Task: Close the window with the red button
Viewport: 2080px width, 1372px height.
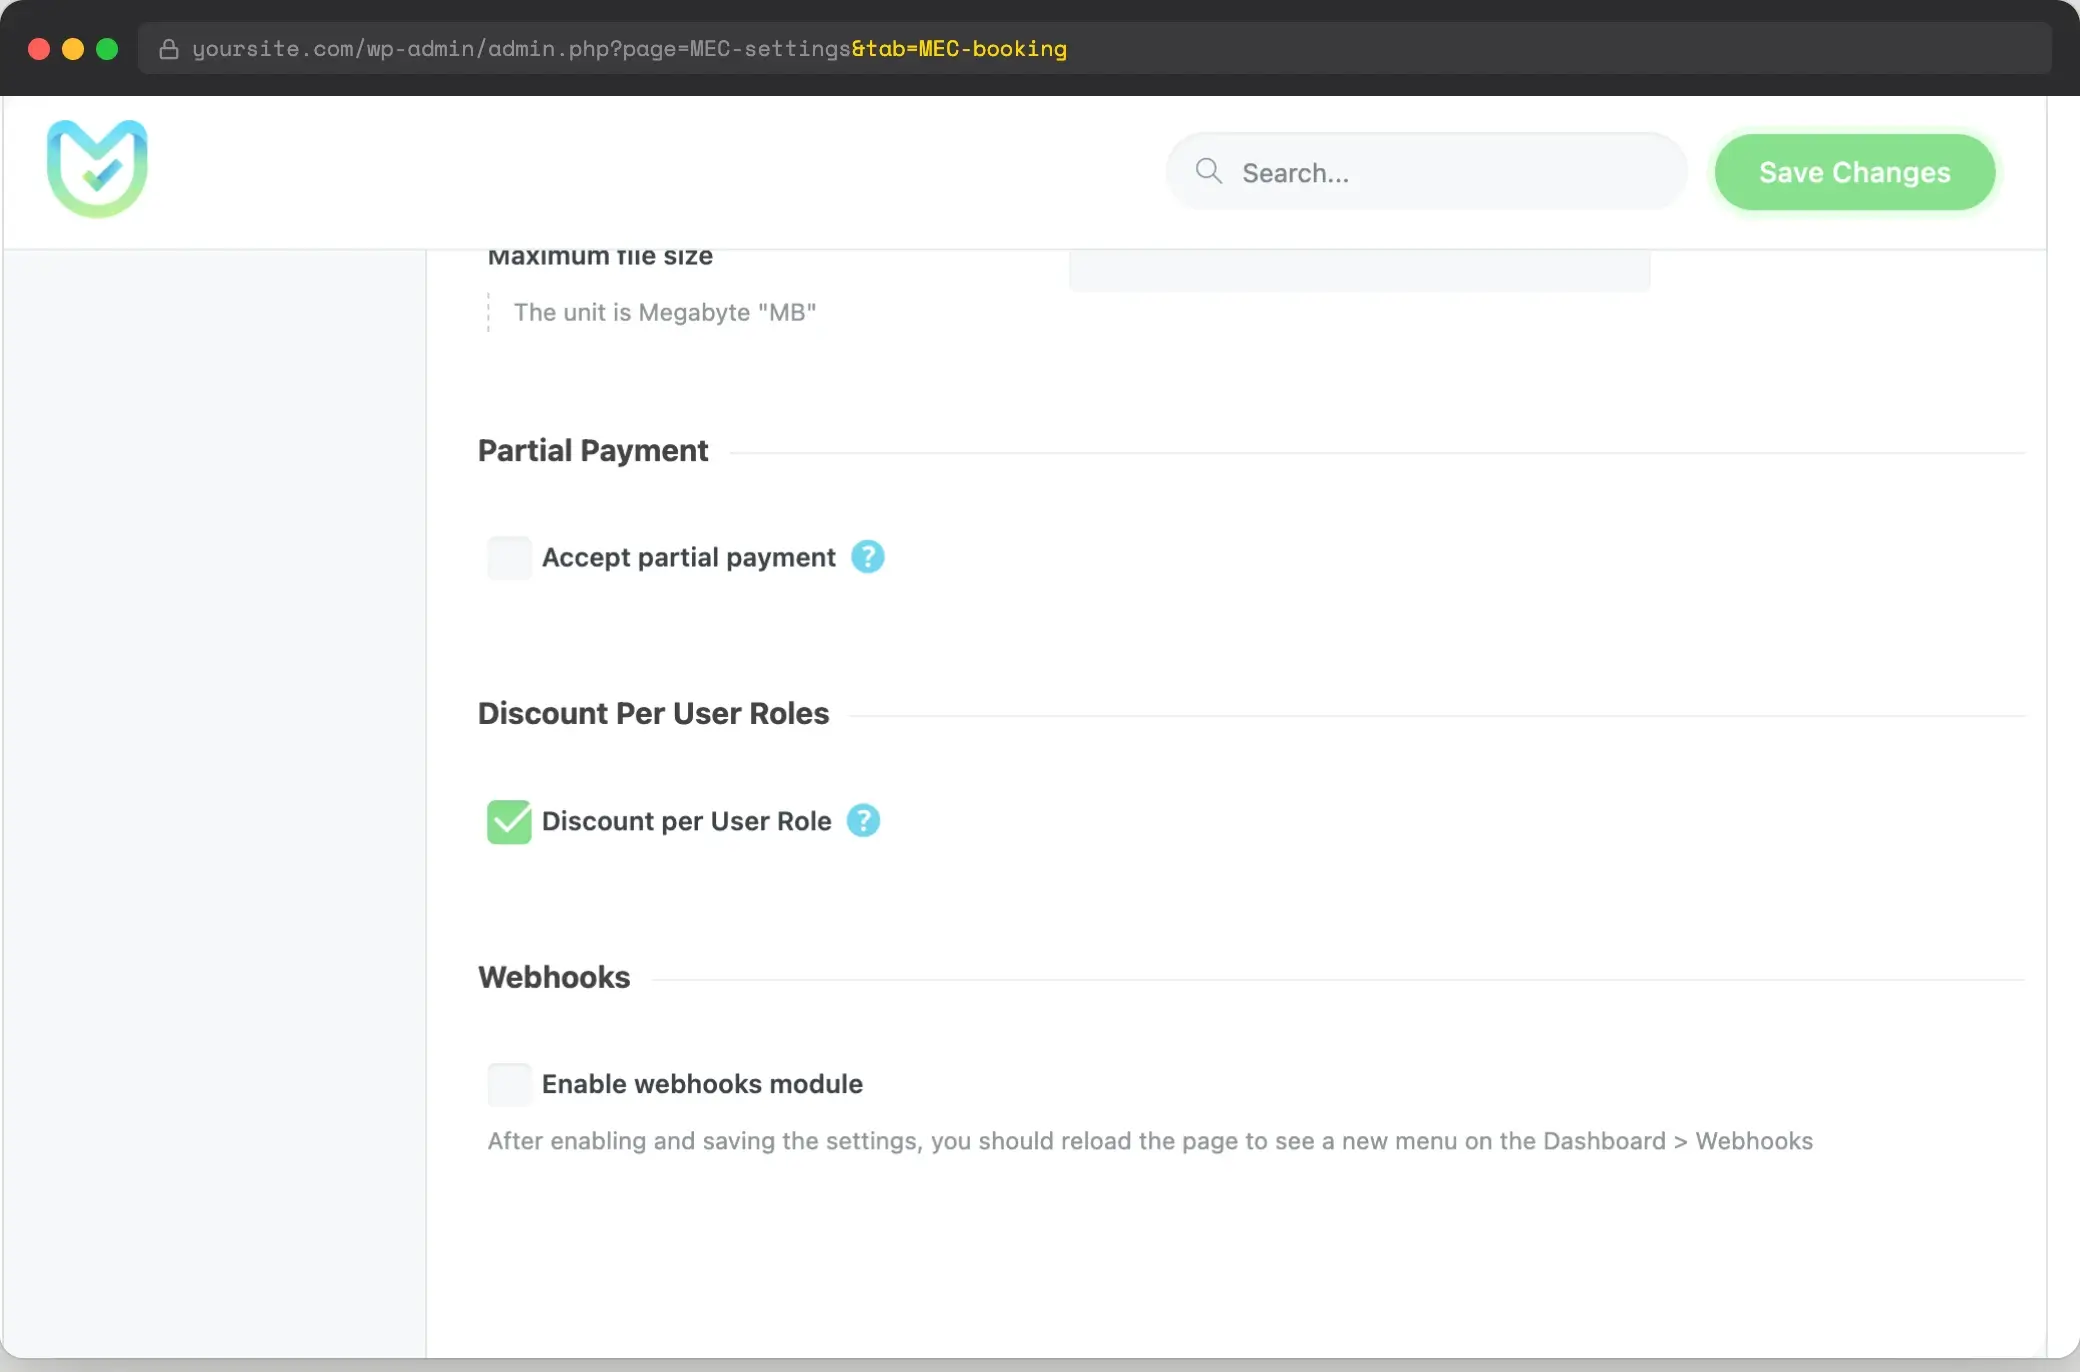Action: coord(39,49)
